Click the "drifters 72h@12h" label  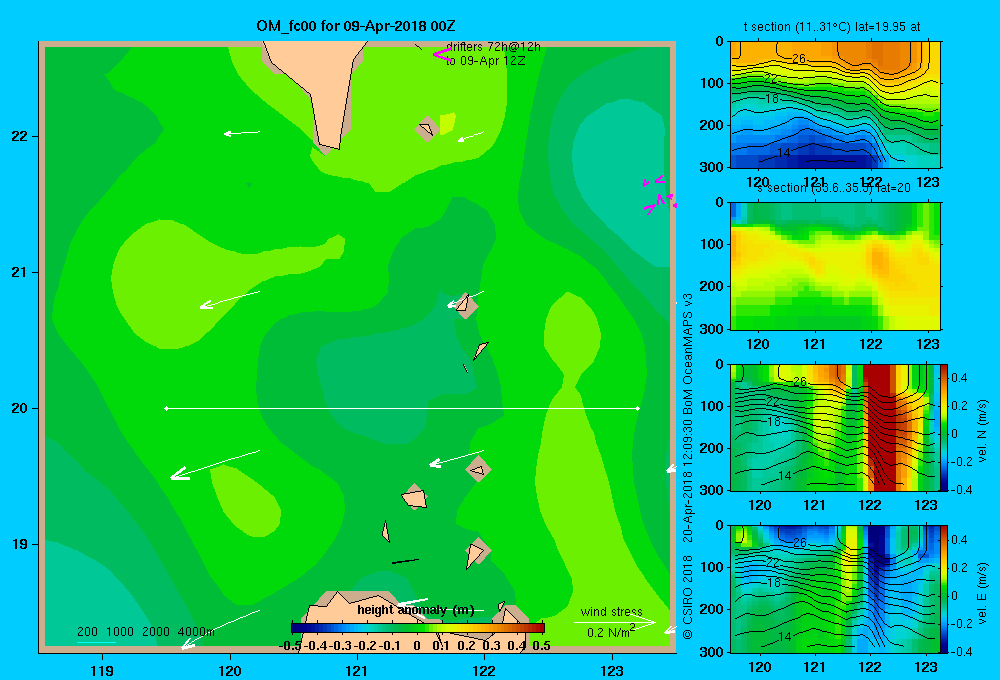pyautogui.click(x=493, y=47)
